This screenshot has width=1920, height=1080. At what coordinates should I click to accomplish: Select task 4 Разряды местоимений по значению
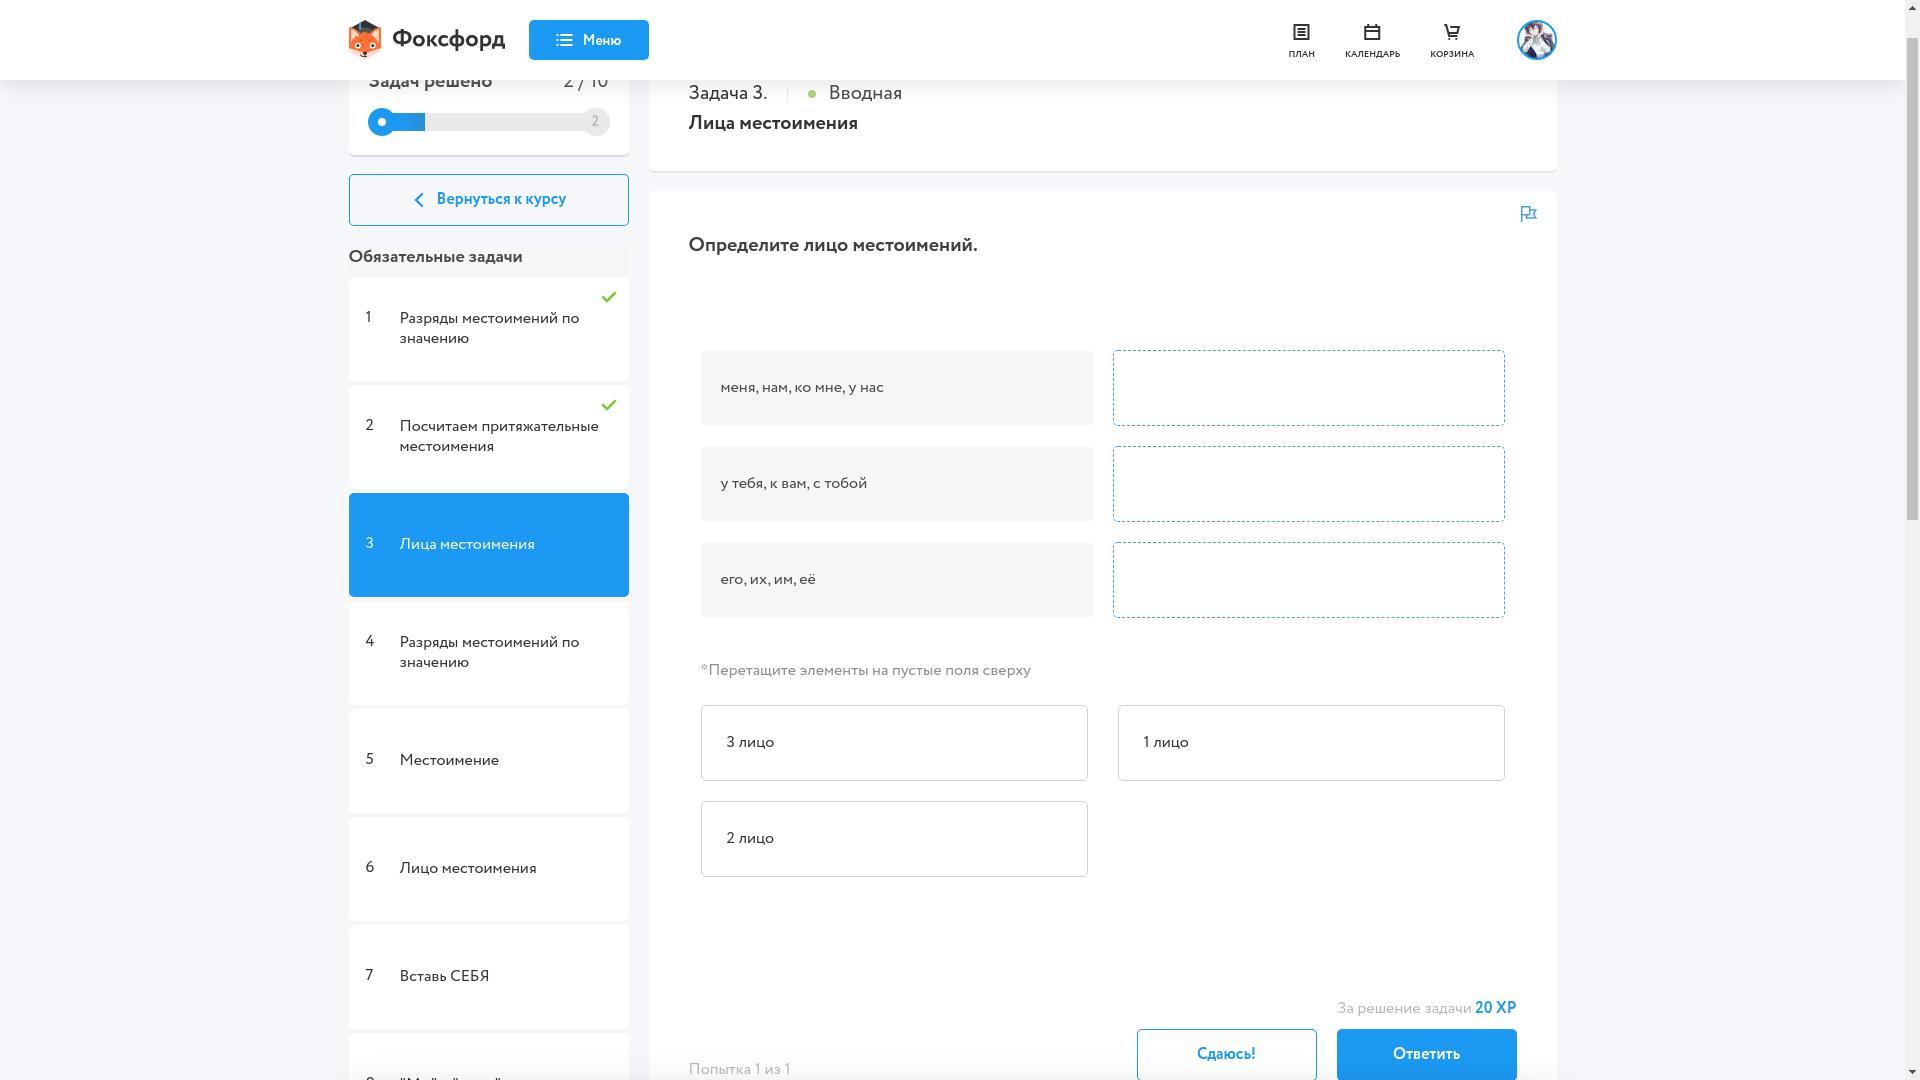(488, 652)
